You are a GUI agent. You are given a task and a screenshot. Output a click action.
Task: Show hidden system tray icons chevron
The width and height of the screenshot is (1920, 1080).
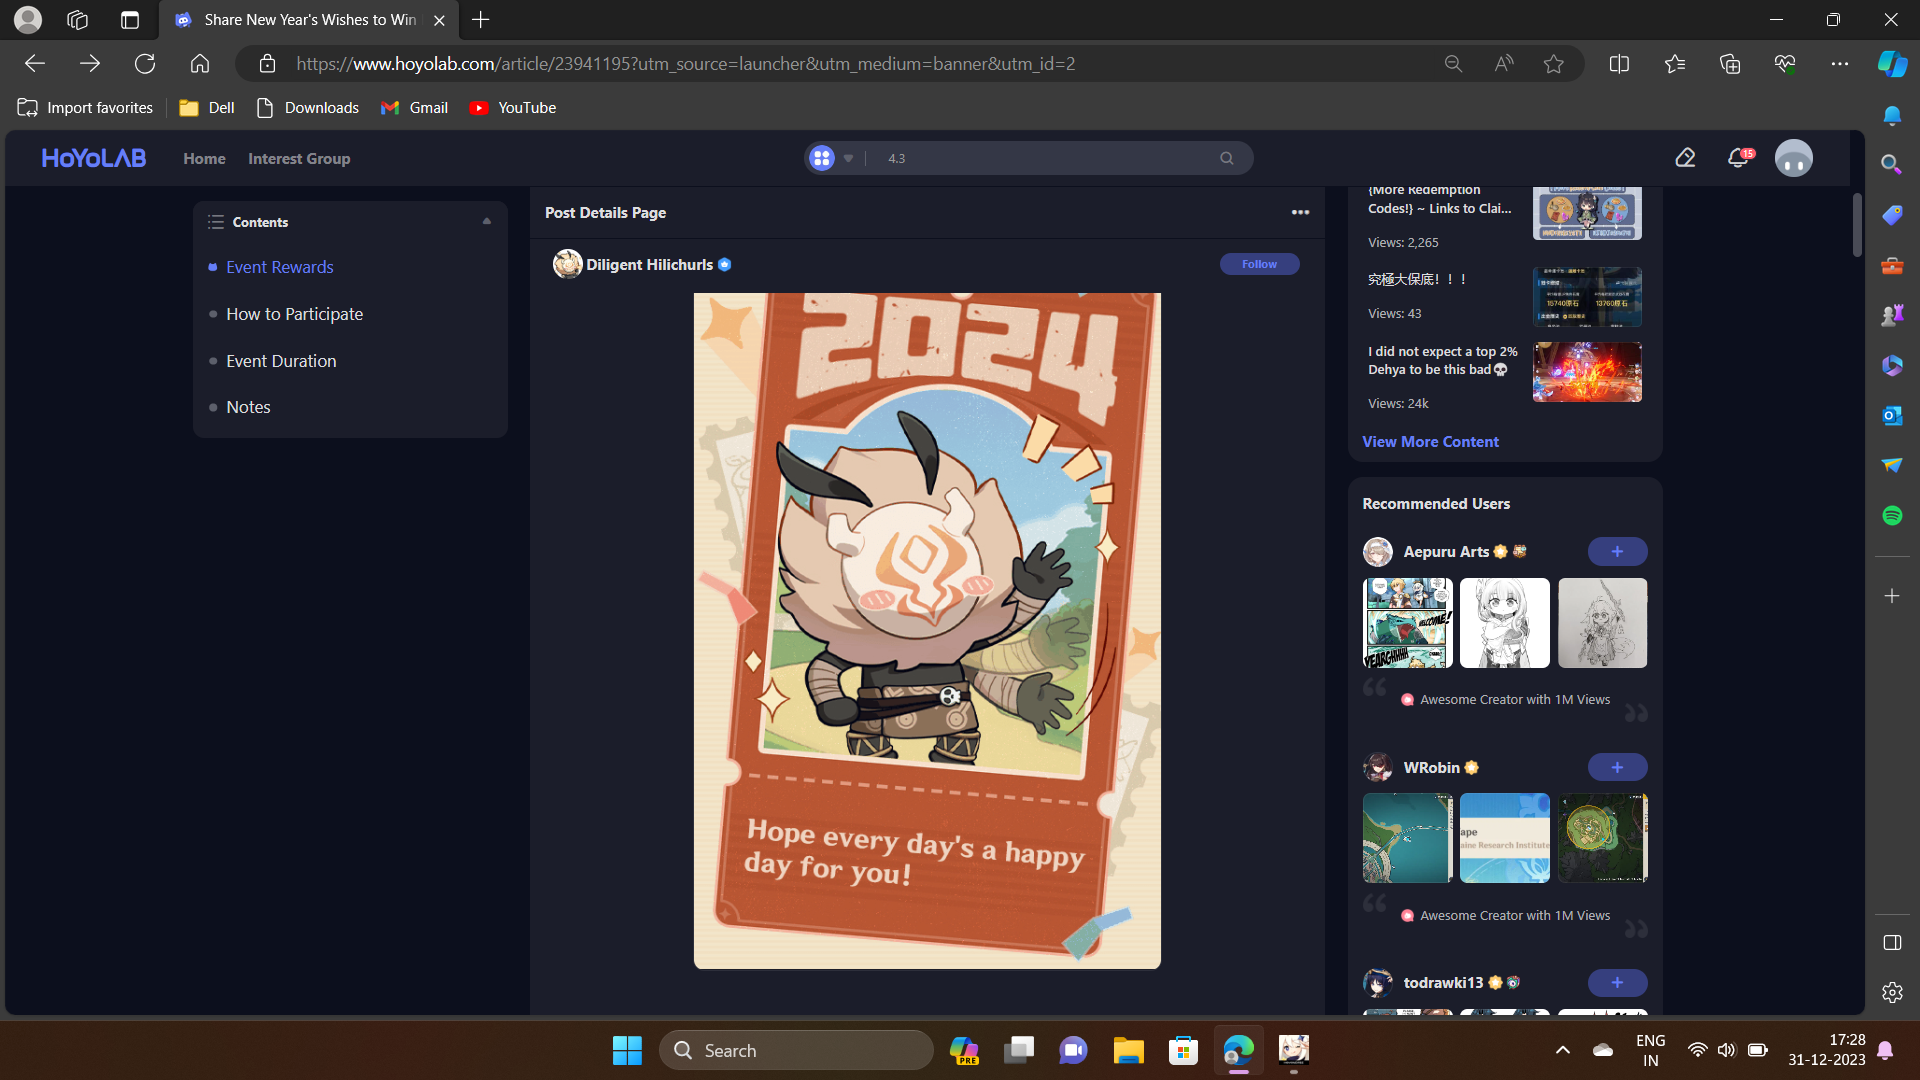pyautogui.click(x=1562, y=1050)
